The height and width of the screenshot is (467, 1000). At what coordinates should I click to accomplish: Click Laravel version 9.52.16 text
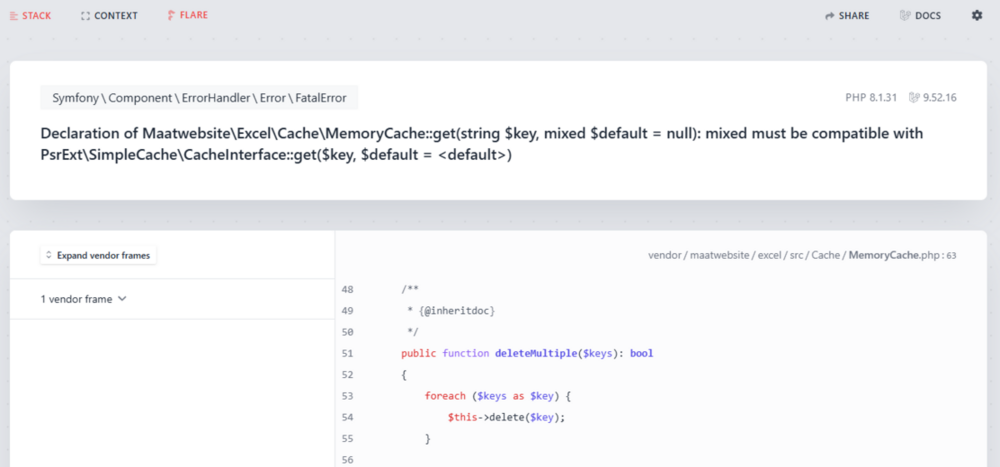point(939,98)
